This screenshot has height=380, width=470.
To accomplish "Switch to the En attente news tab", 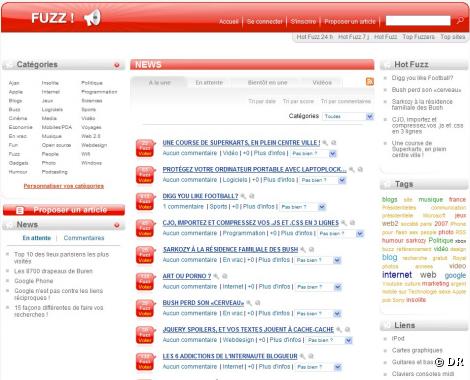I will tap(209, 83).
